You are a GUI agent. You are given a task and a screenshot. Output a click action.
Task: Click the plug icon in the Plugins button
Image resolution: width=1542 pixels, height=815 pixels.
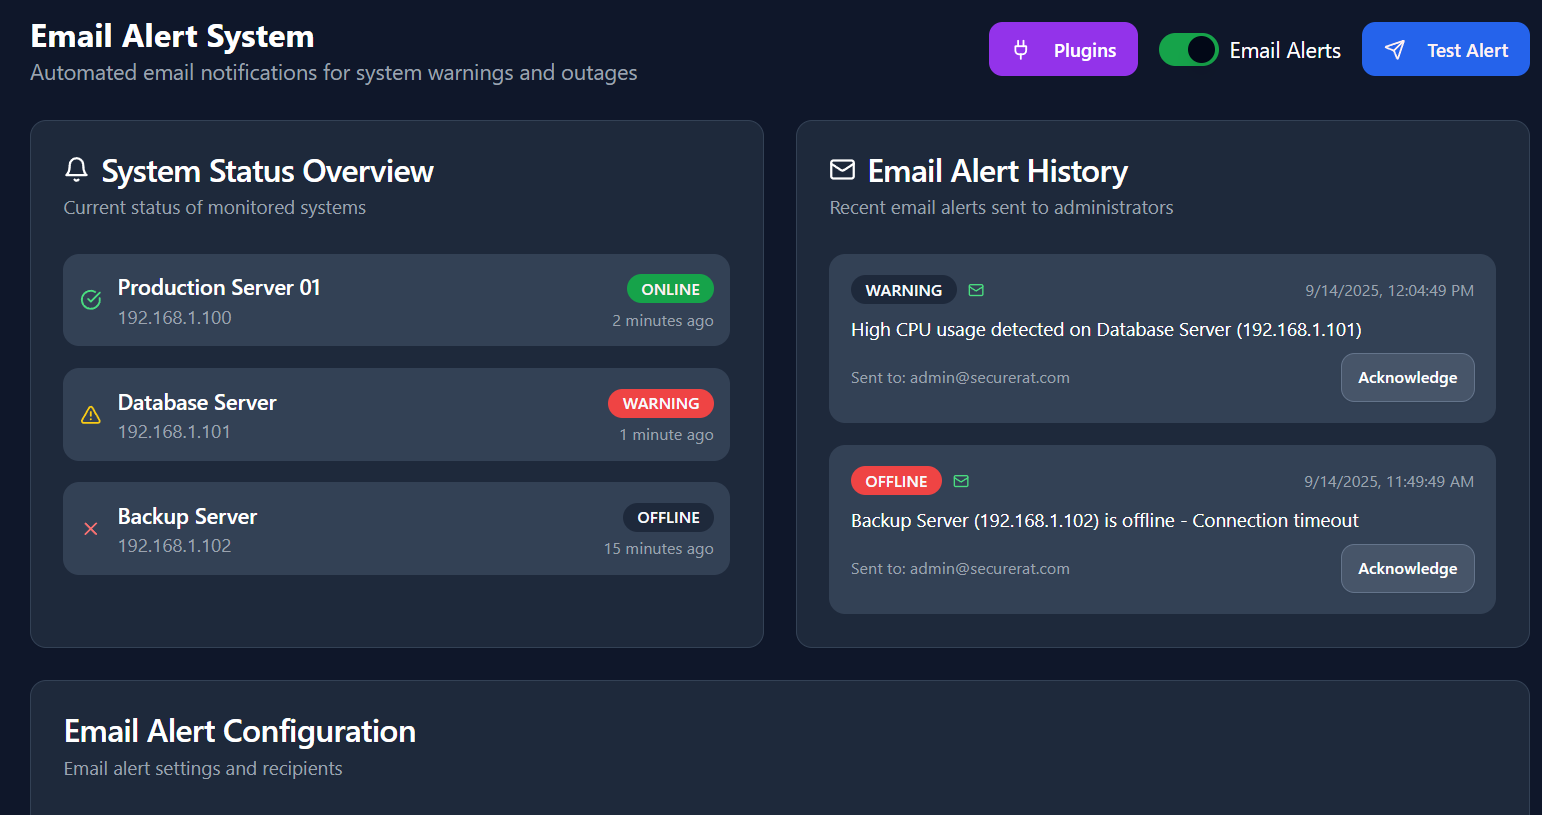point(1021,49)
